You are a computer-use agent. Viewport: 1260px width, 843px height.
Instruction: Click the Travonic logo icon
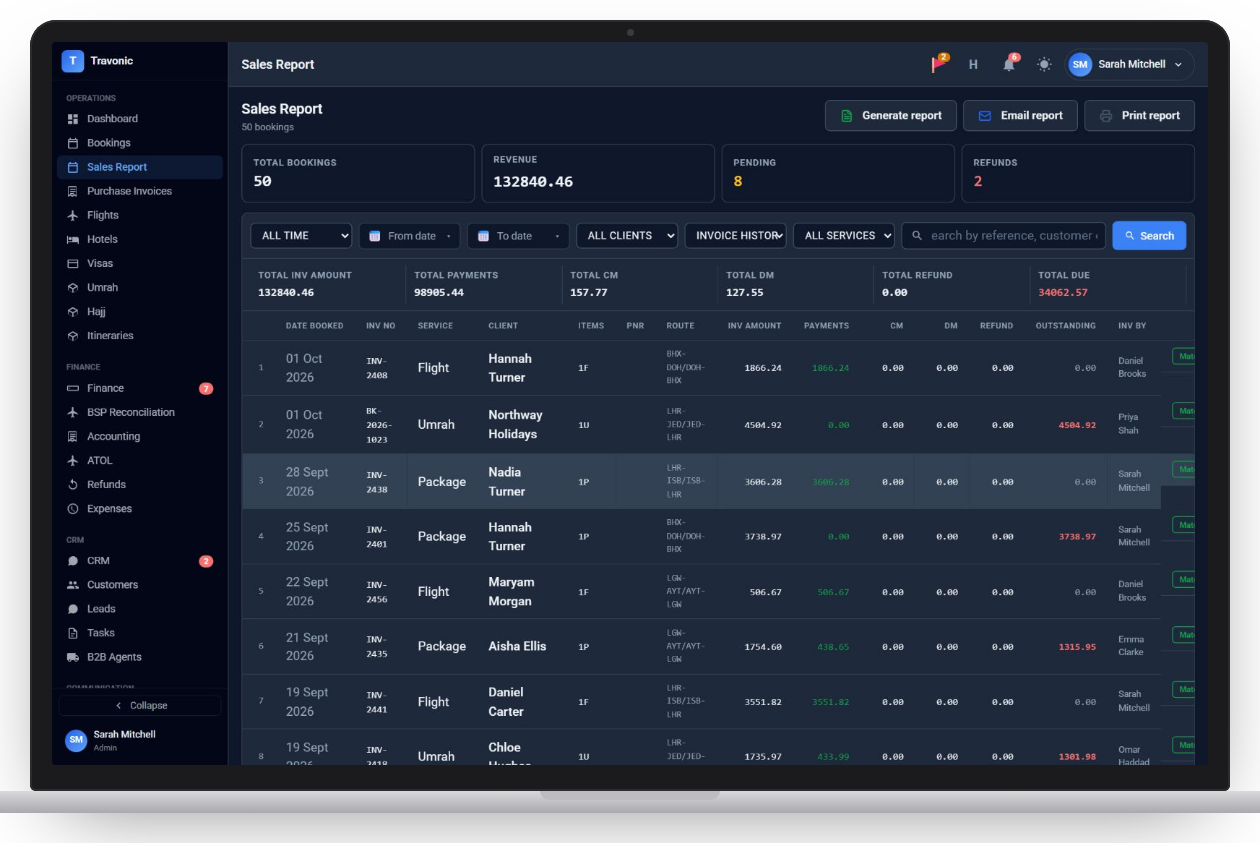point(72,61)
